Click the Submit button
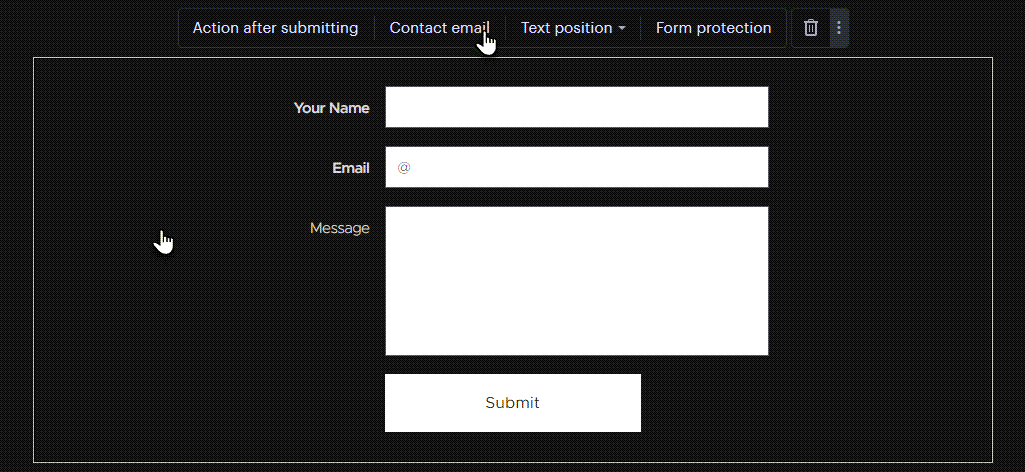 tap(512, 403)
